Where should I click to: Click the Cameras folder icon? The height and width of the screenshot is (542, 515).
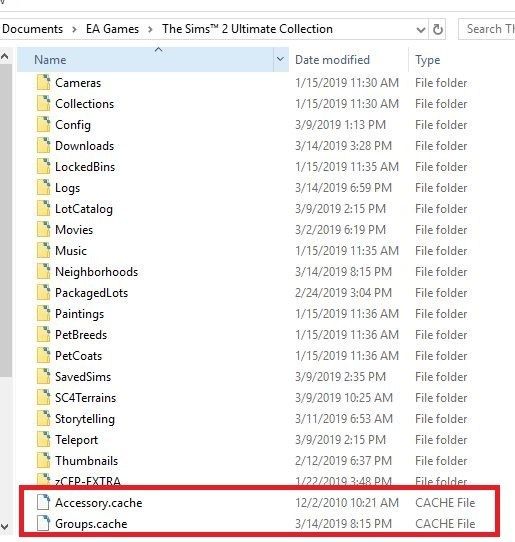[43, 83]
